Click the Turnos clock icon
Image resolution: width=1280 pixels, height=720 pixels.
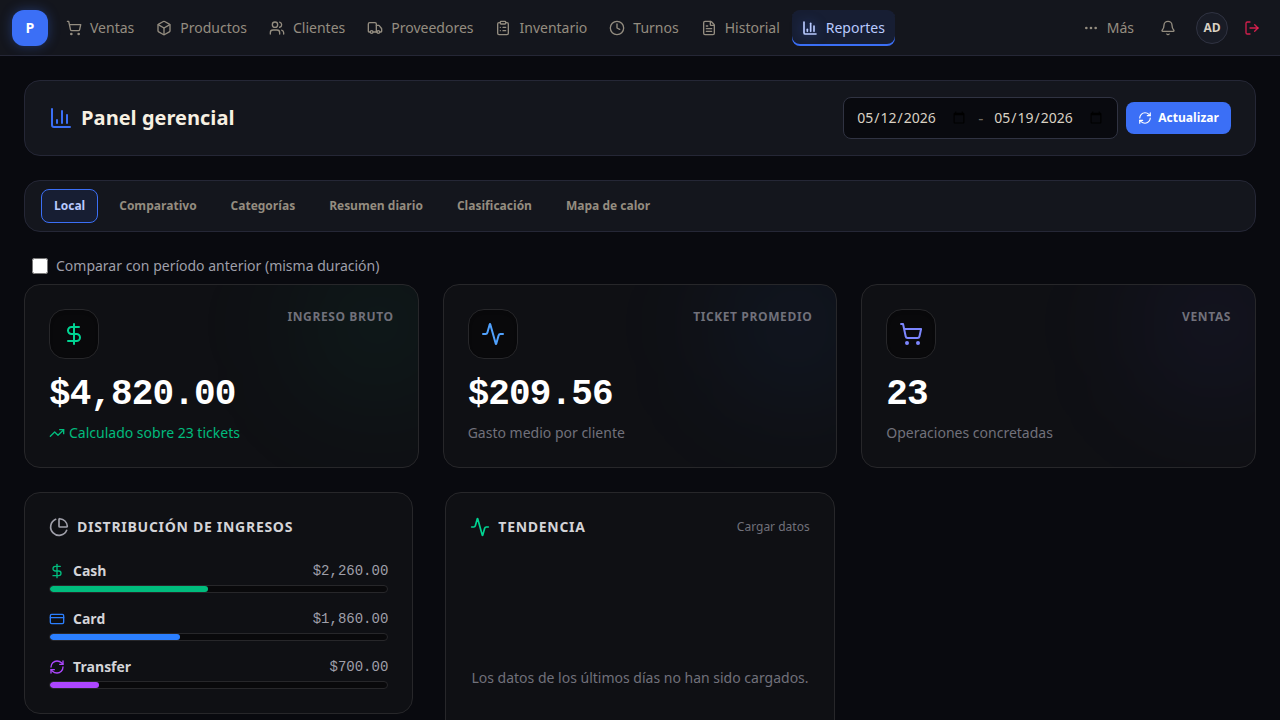(617, 28)
